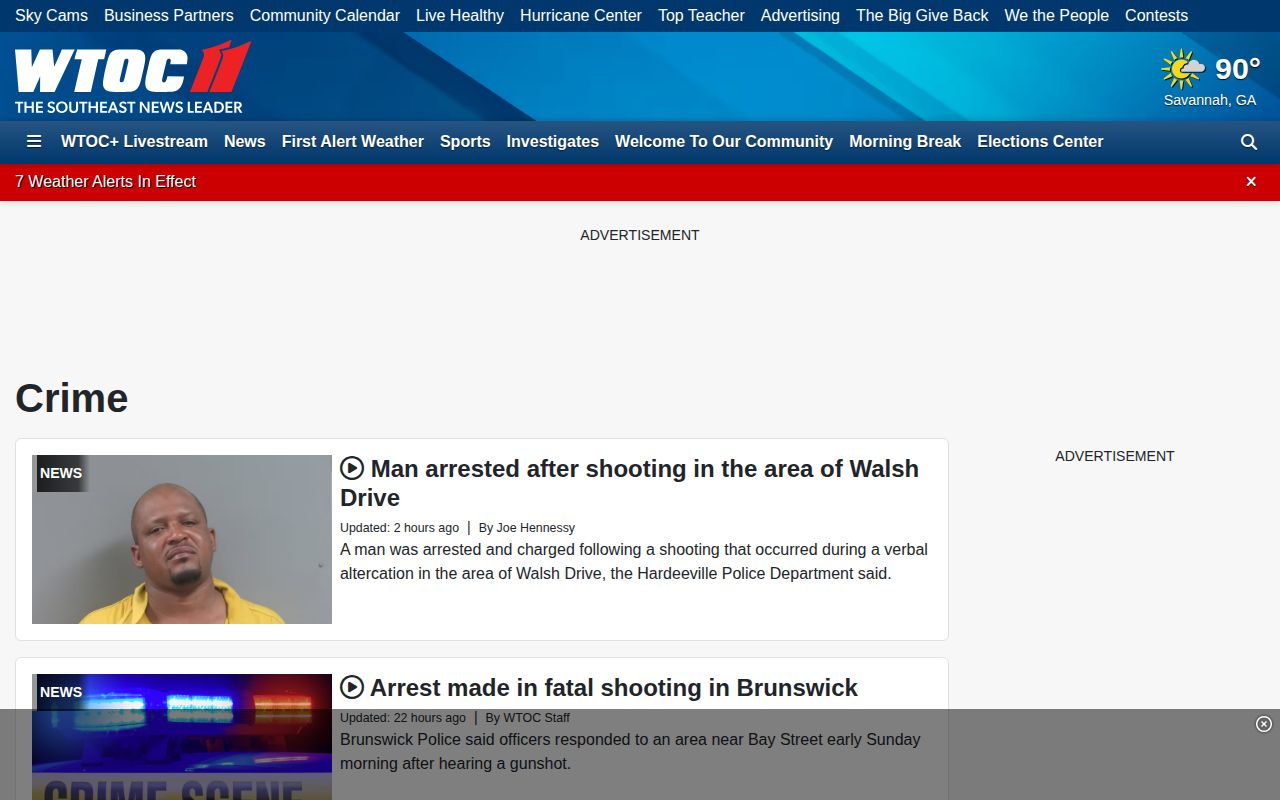Open Community Calendar link
This screenshot has width=1280, height=800.
point(325,15)
